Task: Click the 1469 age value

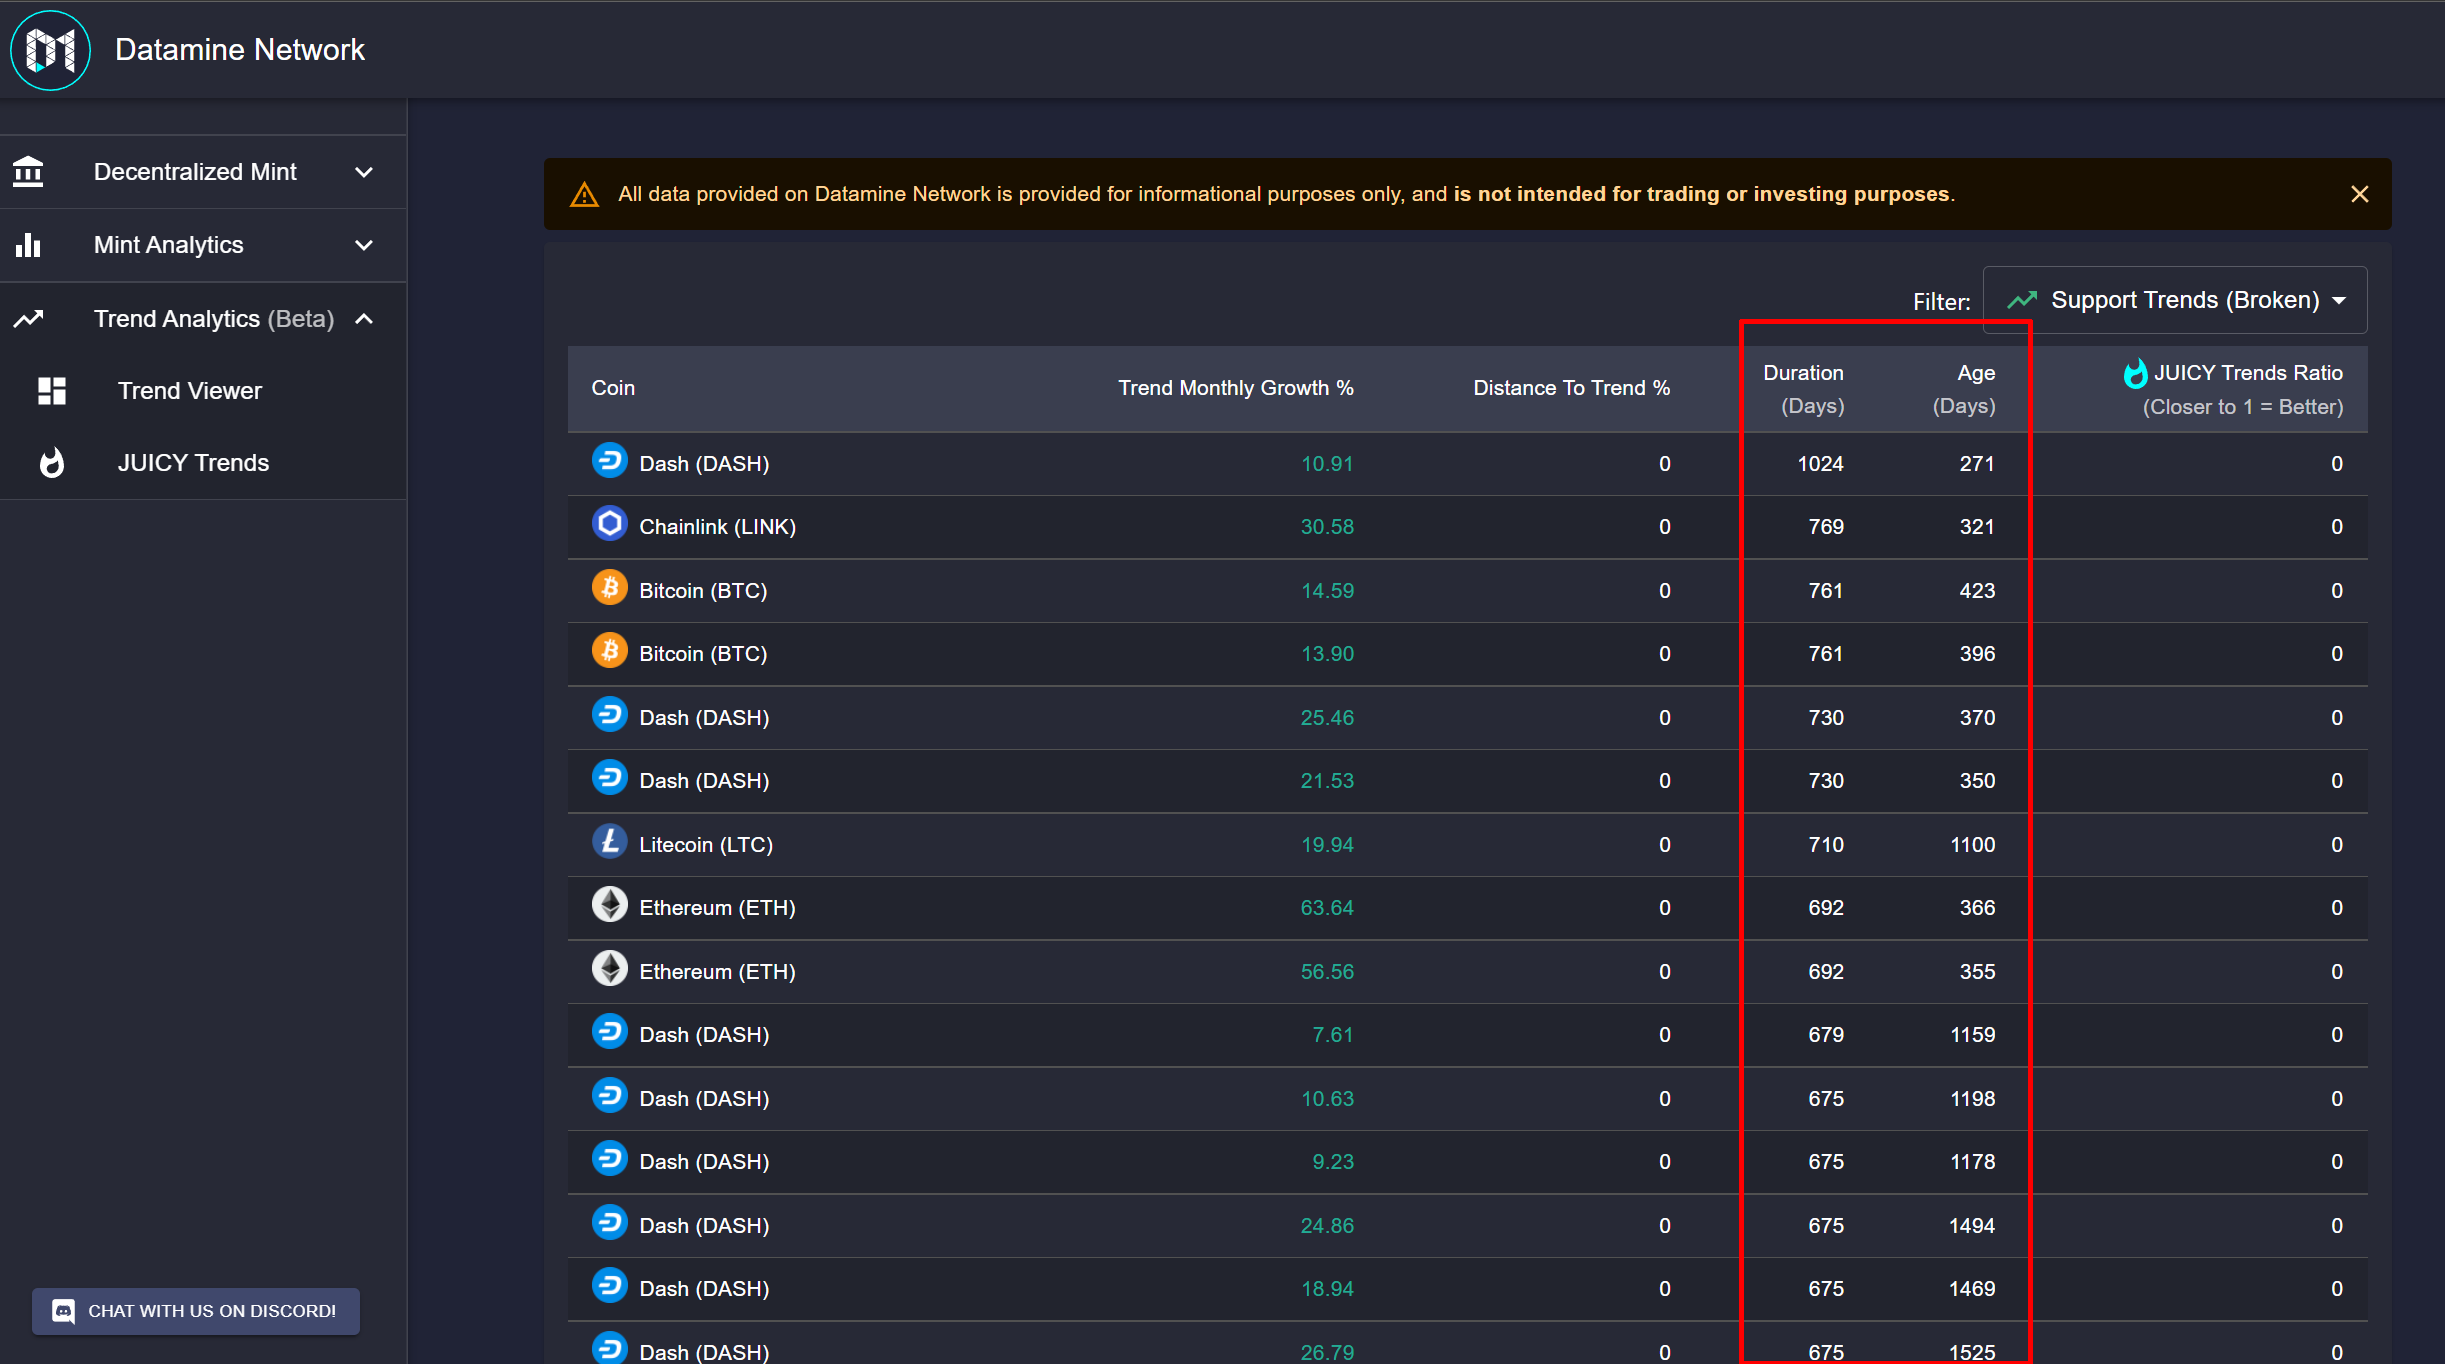Action: point(1972,1289)
